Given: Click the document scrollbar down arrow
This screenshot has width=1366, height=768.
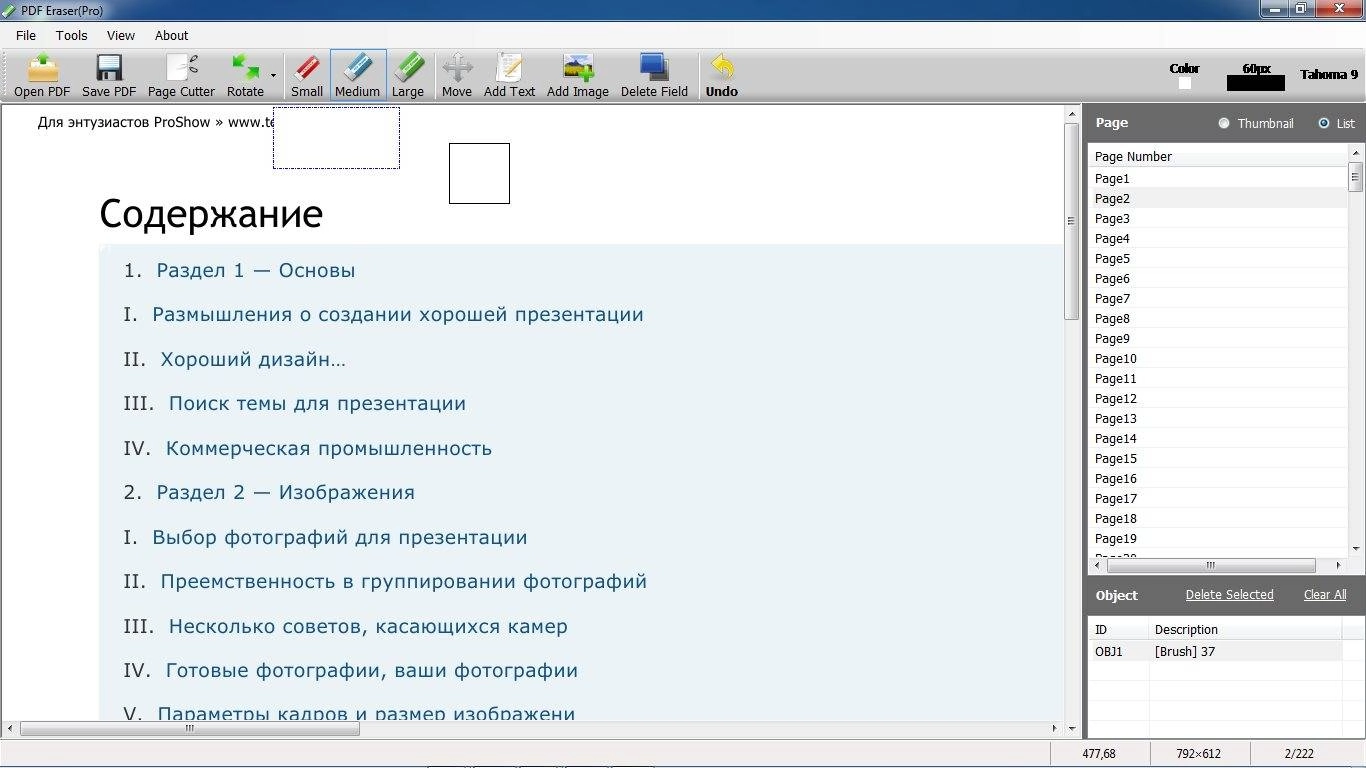Looking at the screenshot, I should click(1071, 729).
